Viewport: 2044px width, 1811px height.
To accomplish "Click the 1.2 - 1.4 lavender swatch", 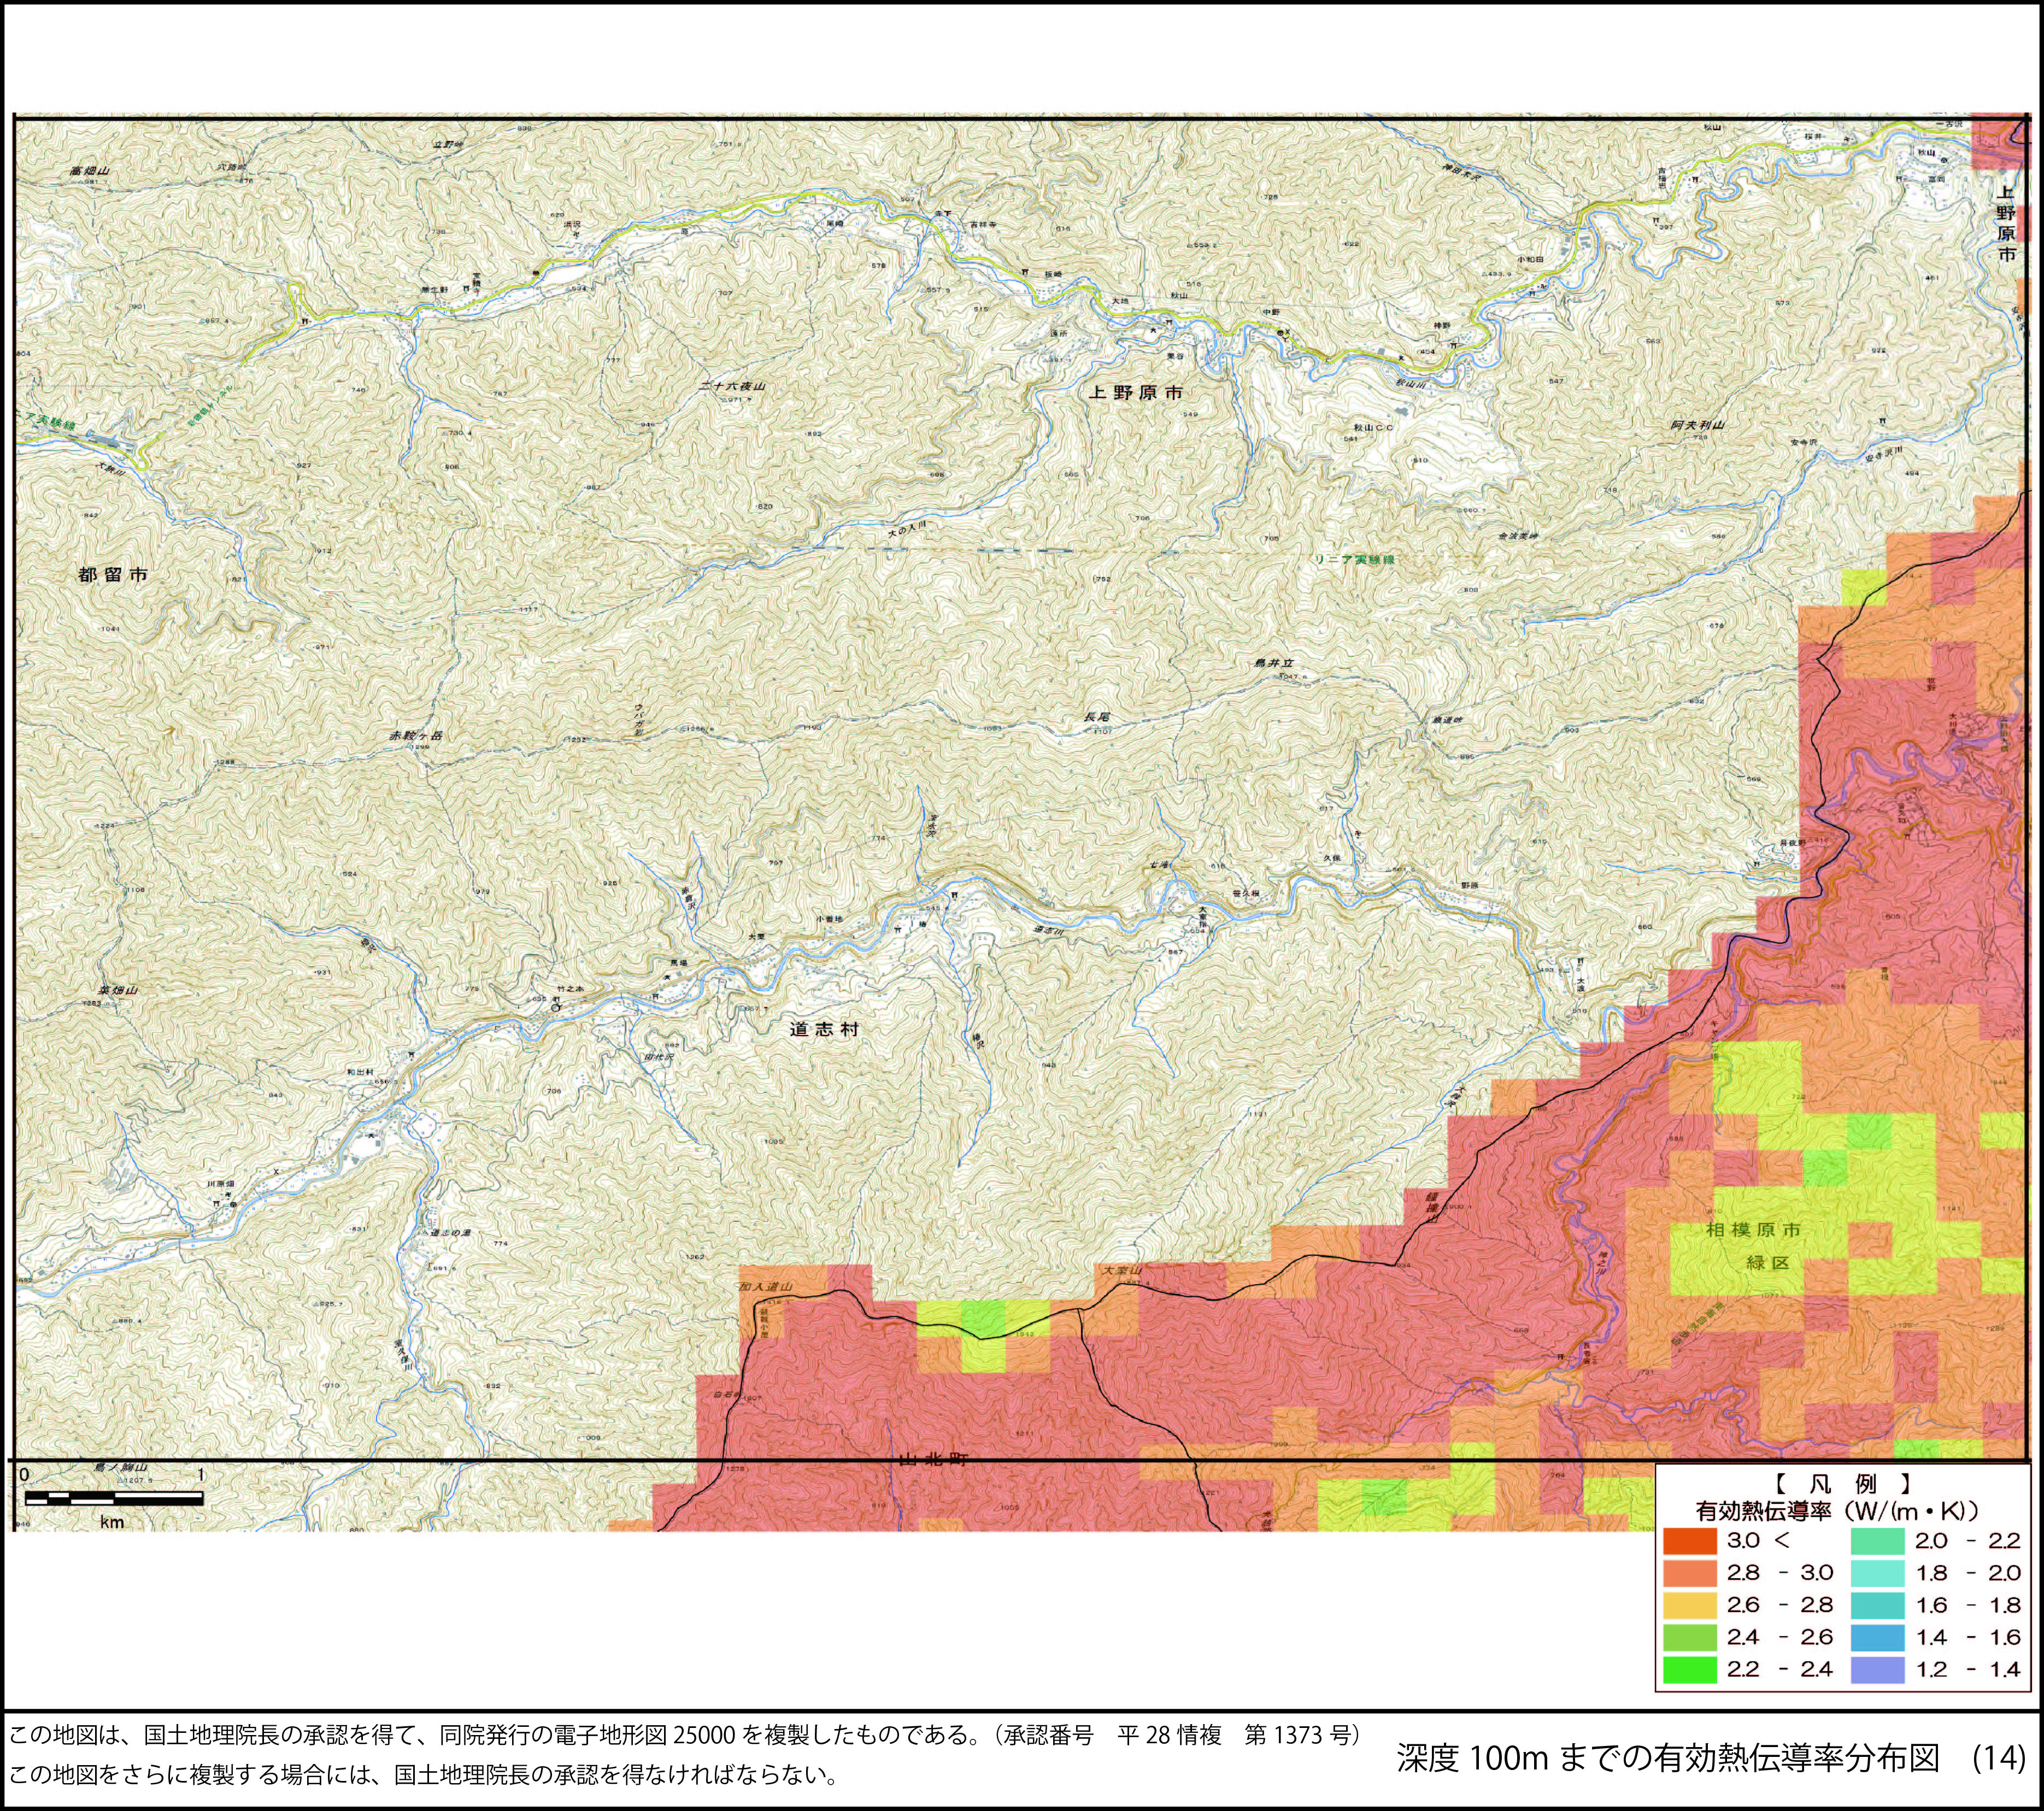I will pyautogui.click(x=1877, y=1669).
